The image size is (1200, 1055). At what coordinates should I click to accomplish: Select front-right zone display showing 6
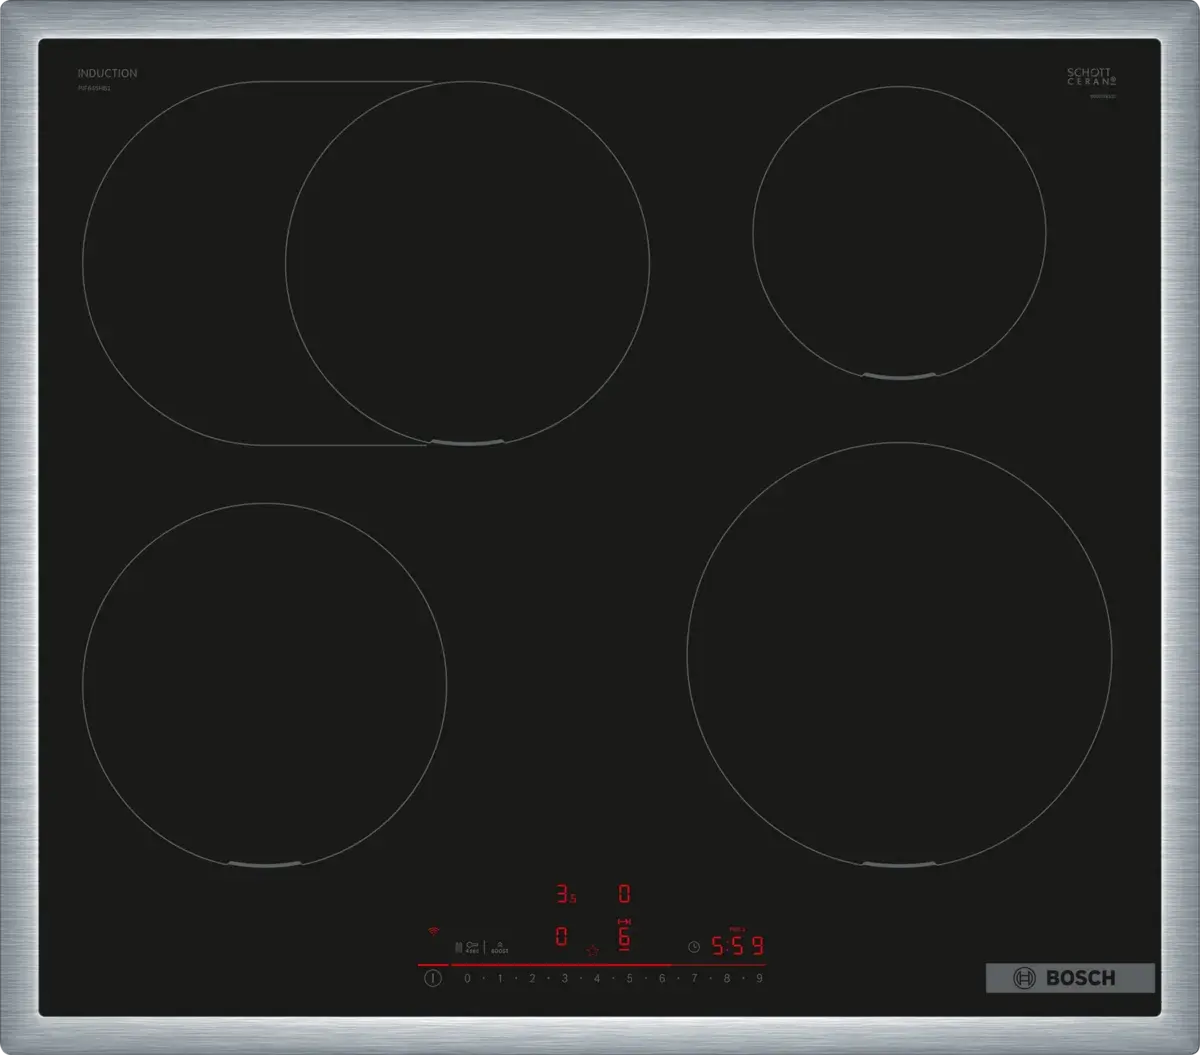[x=624, y=936]
